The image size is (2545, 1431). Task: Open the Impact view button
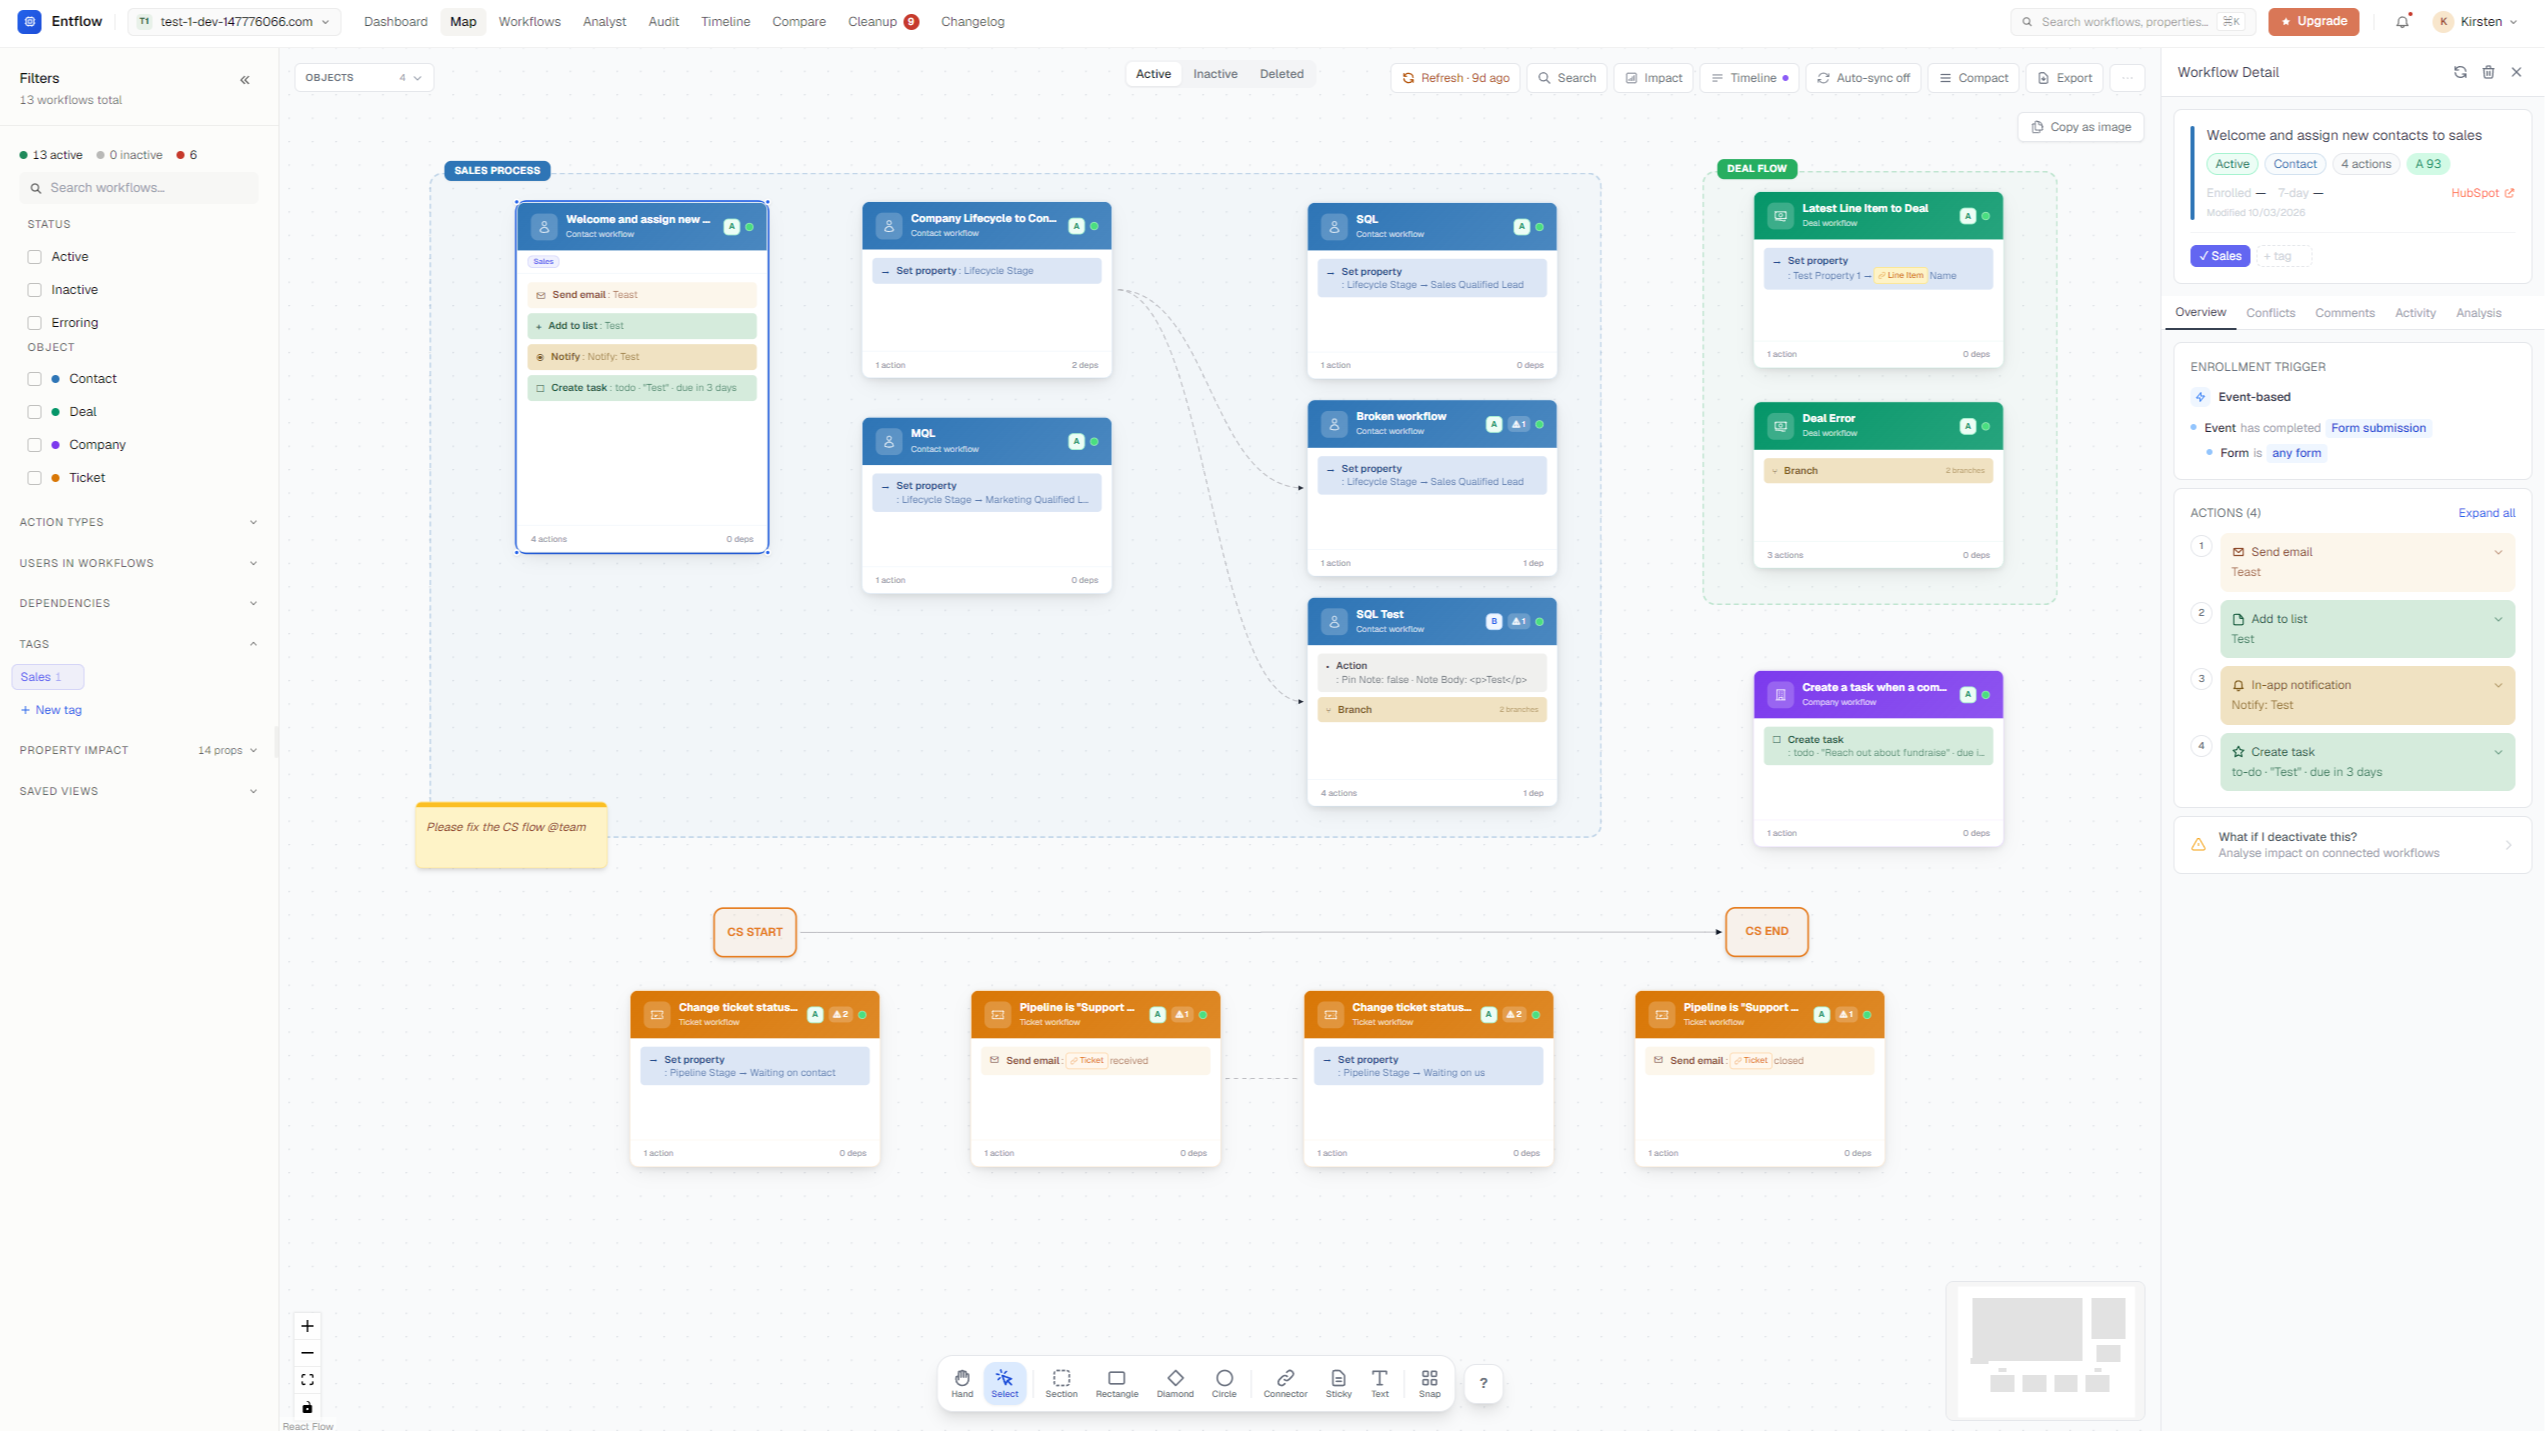pos(1652,78)
